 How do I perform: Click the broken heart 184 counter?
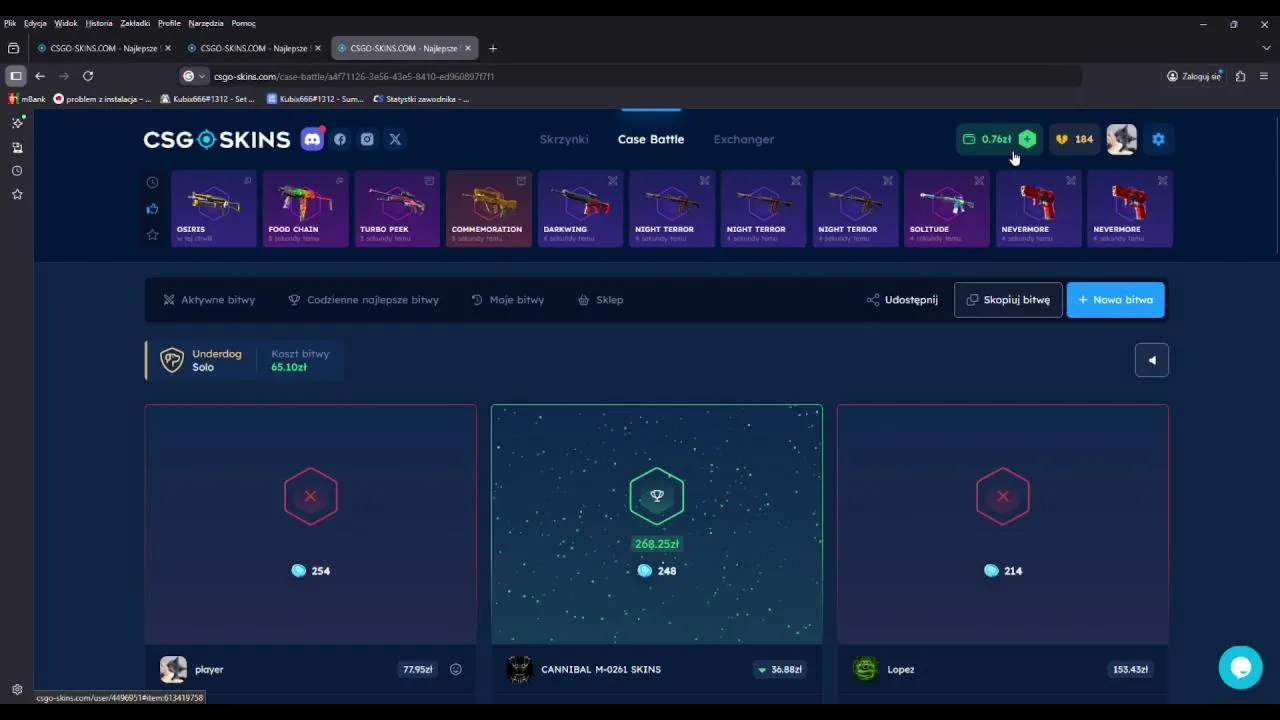[1075, 139]
